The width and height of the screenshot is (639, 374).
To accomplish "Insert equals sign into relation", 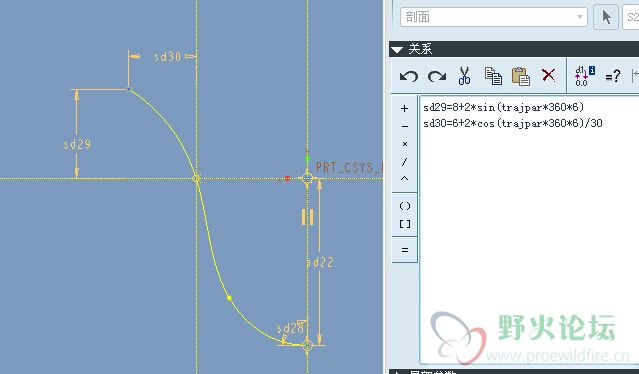I will click(x=405, y=250).
